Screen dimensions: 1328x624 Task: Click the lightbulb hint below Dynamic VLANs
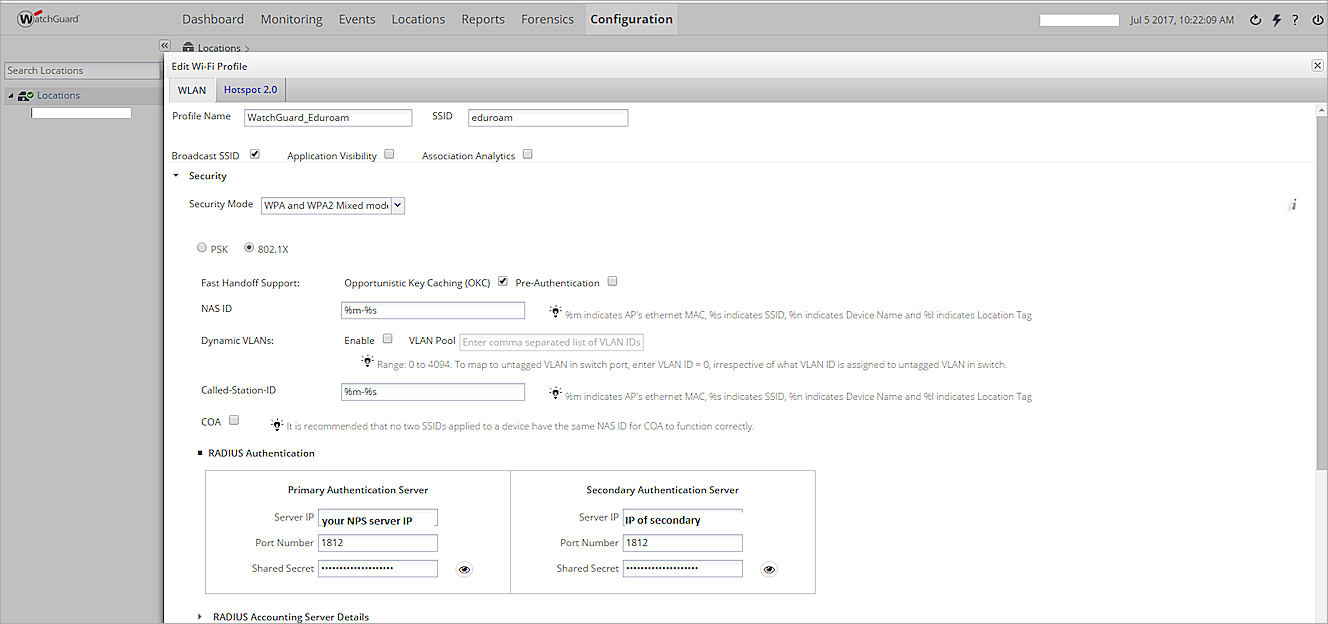367,361
